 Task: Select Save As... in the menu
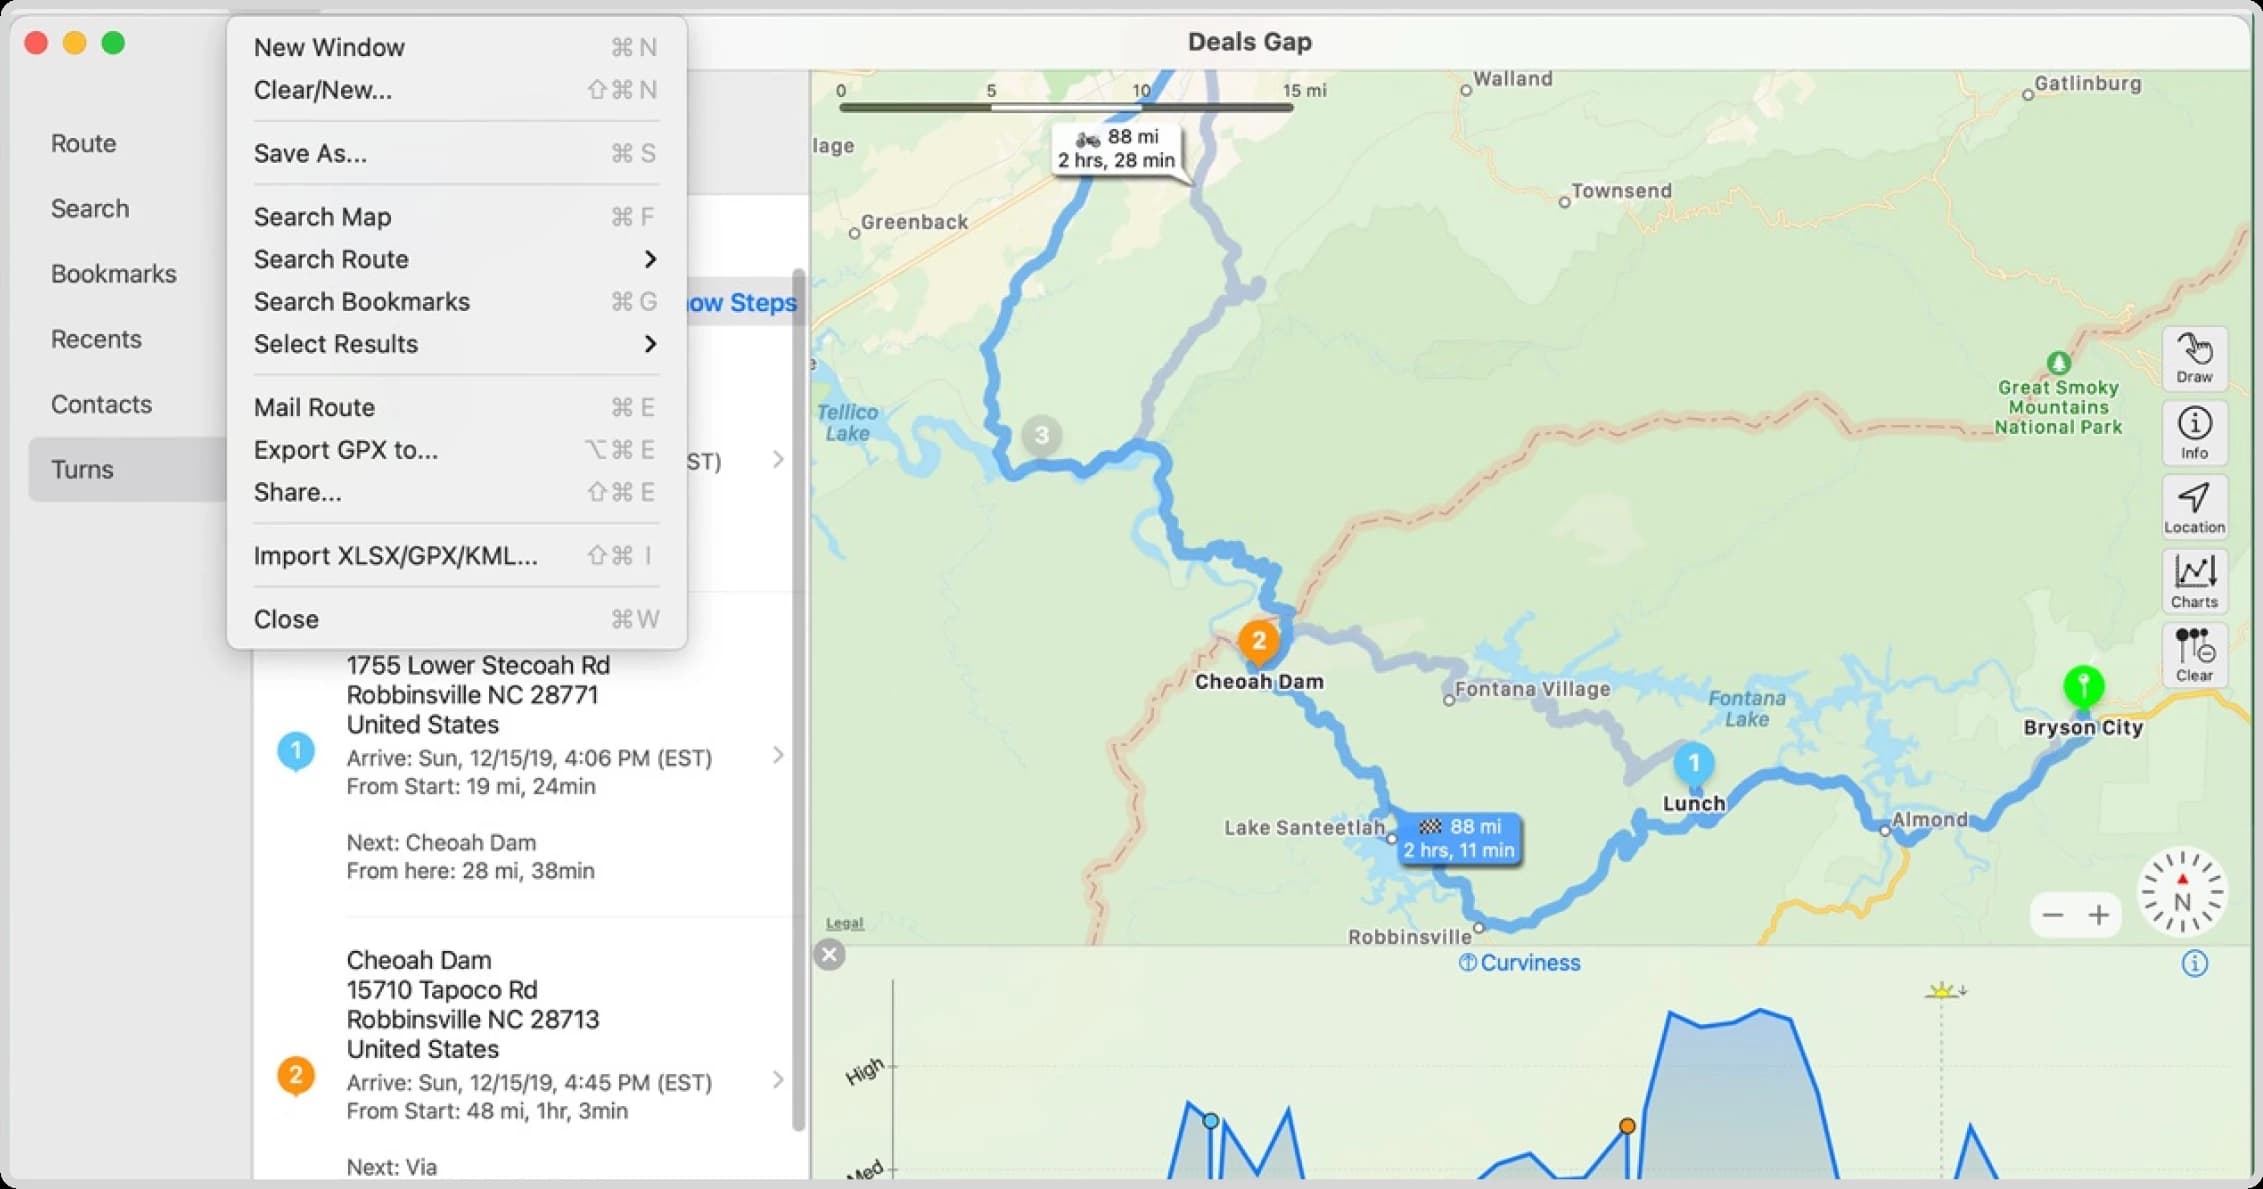coord(456,153)
